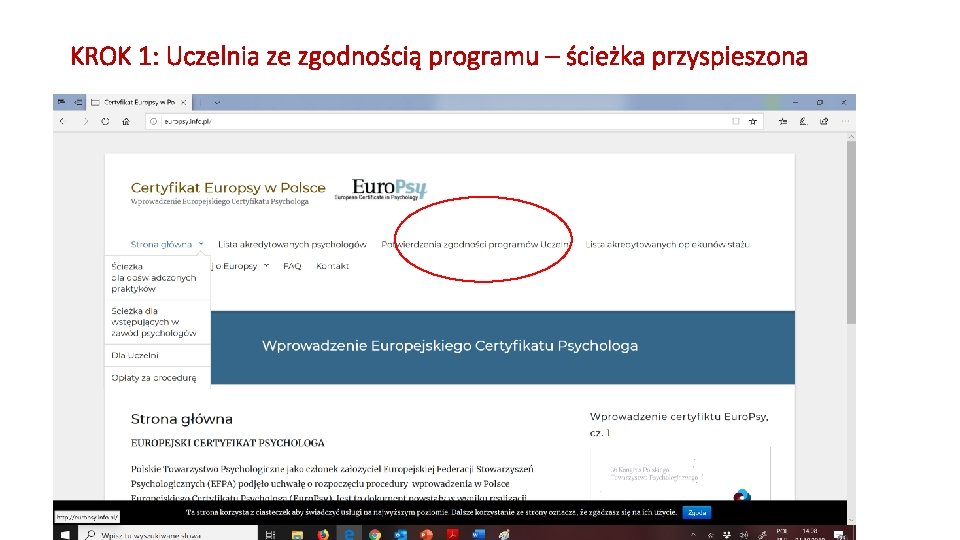Open a new tab with plus button

coord(201,102)
